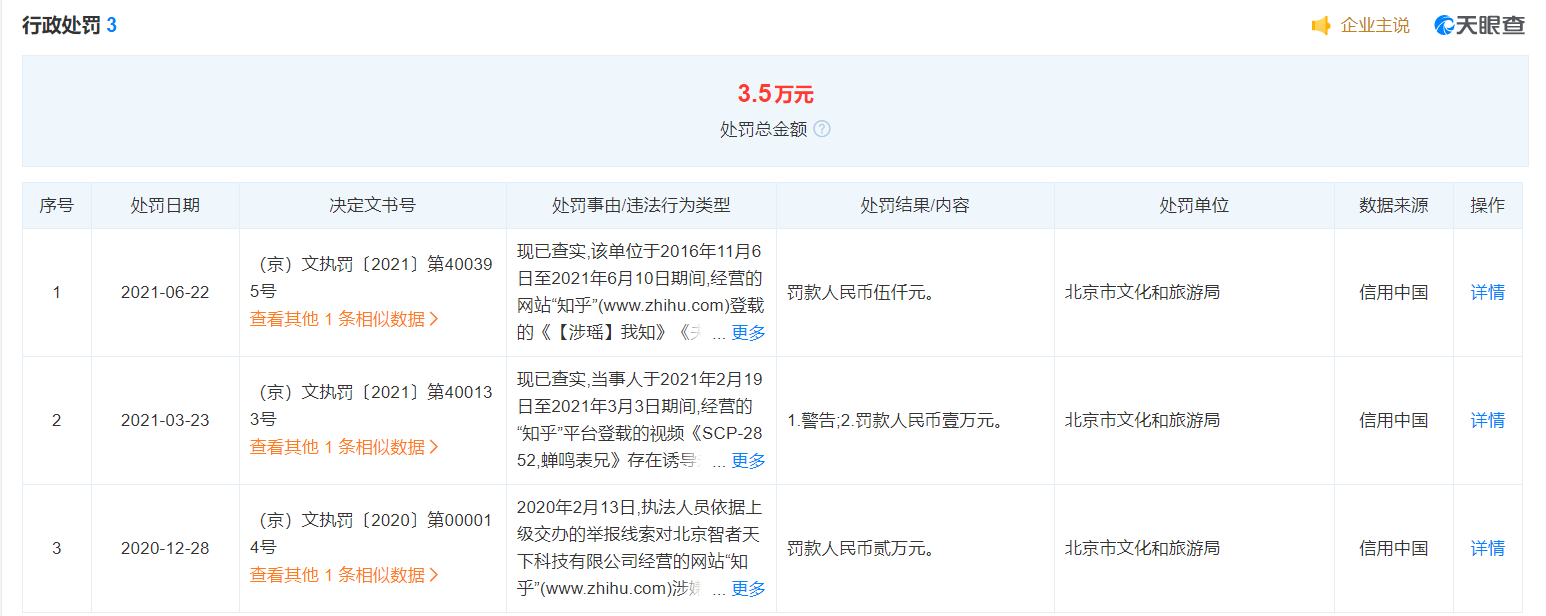Viewport: 1546px width, 616px height.
Task: Click the 天眼查 logo
Action: coord(1480,25)
